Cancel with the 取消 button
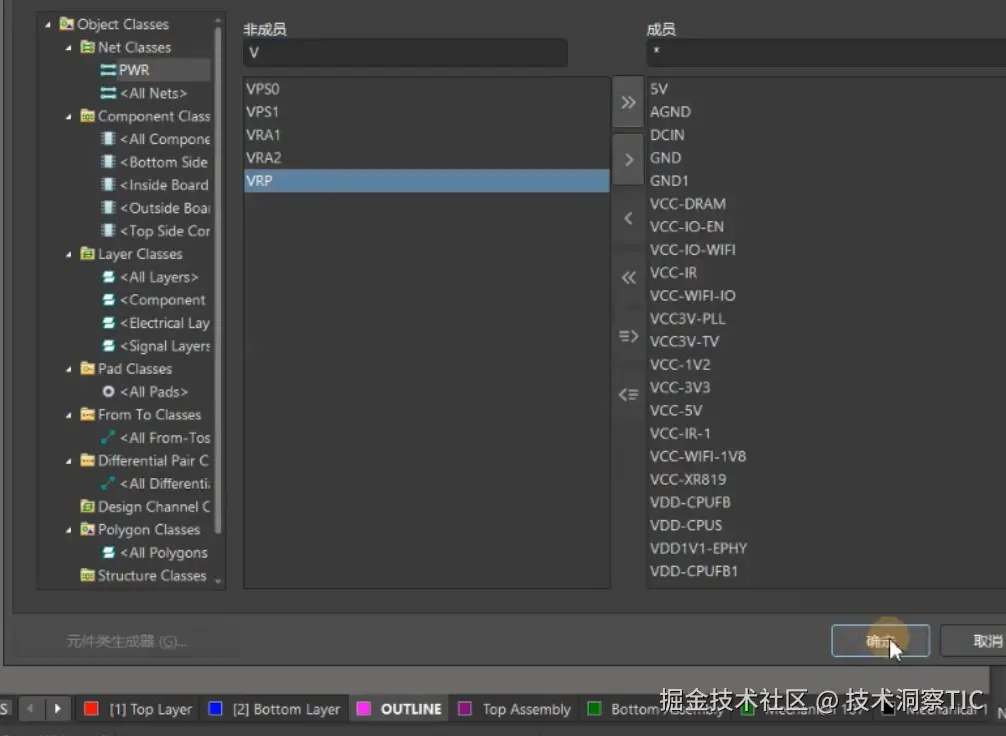 coord(974,640)
